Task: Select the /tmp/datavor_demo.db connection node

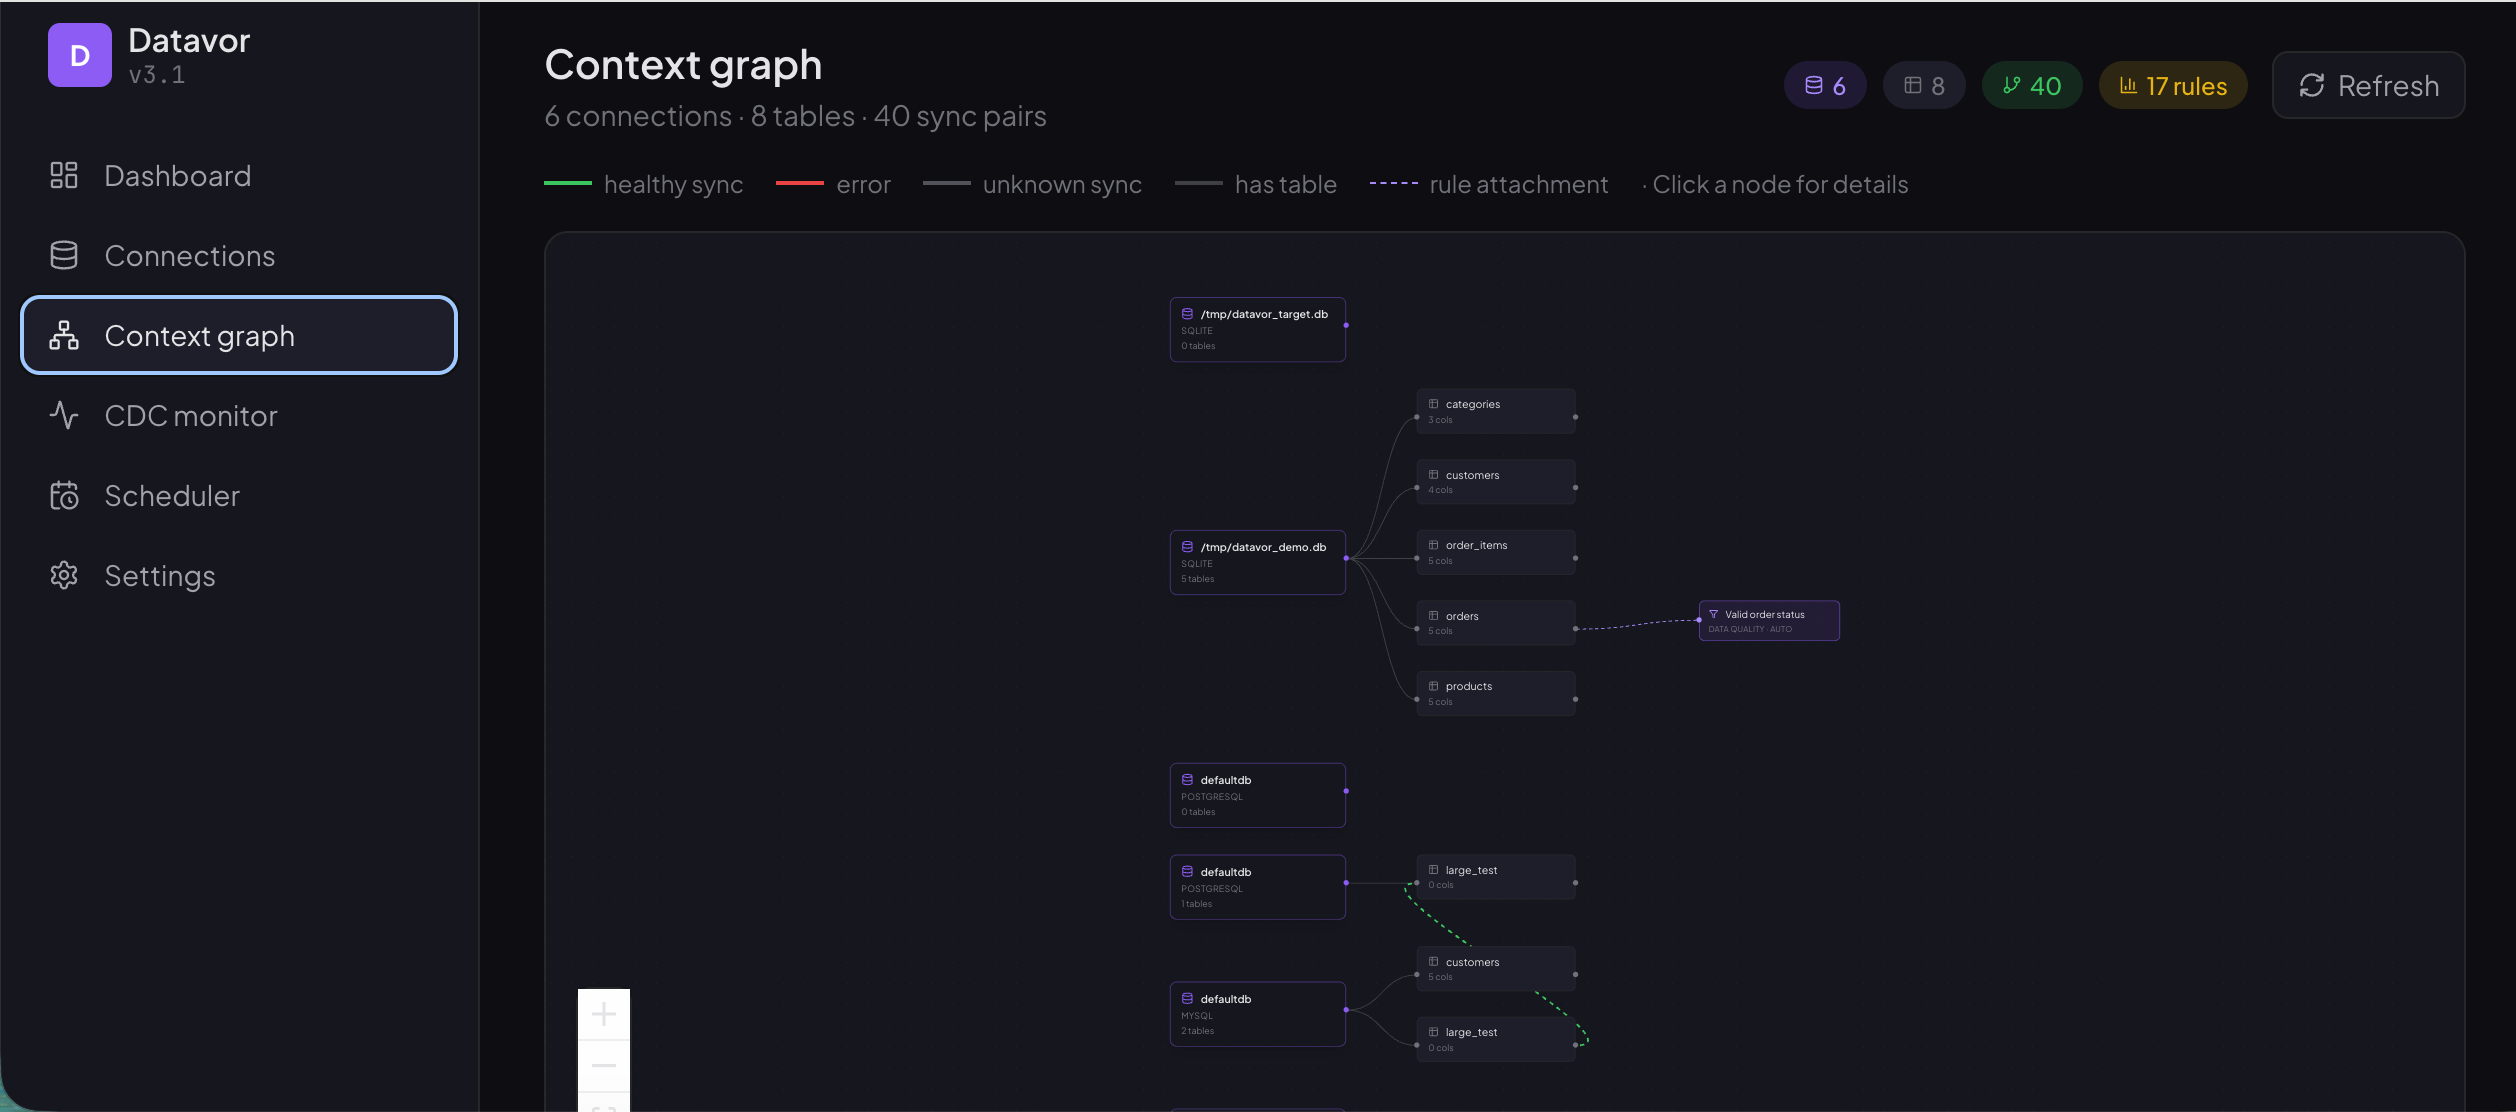Action: [x=1258, y=563]
